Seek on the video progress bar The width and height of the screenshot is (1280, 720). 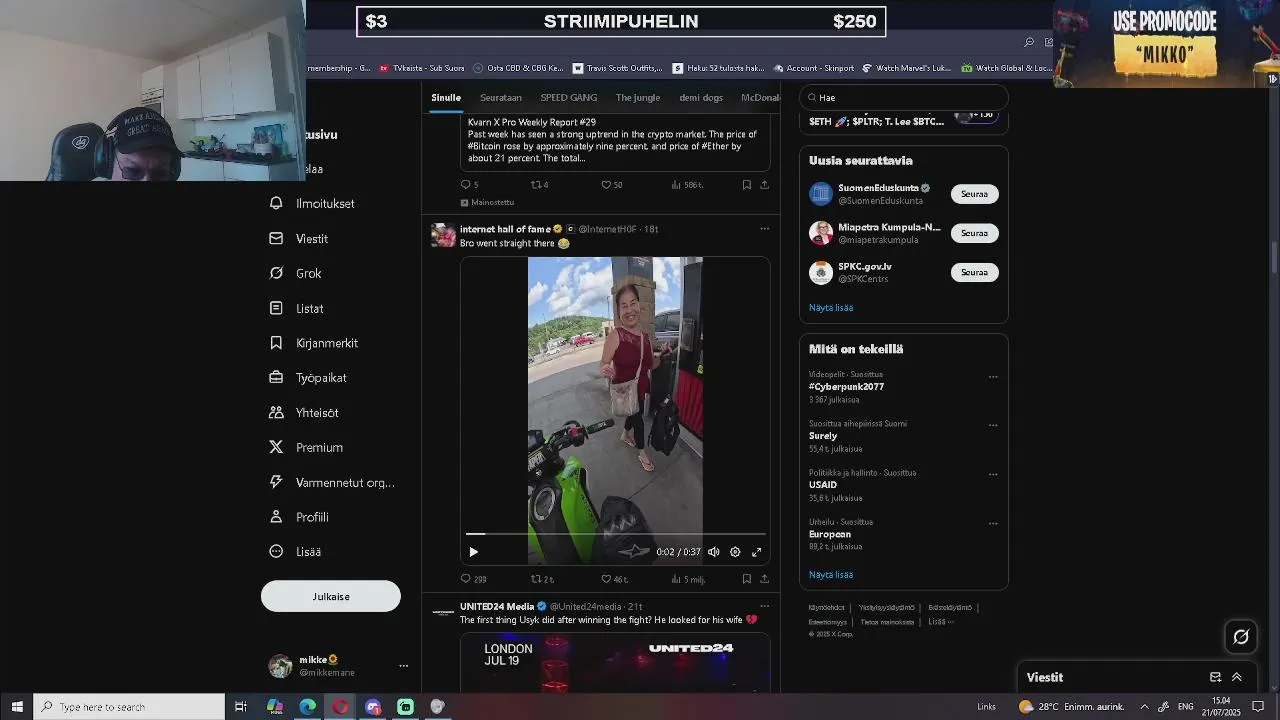(615, 534)
